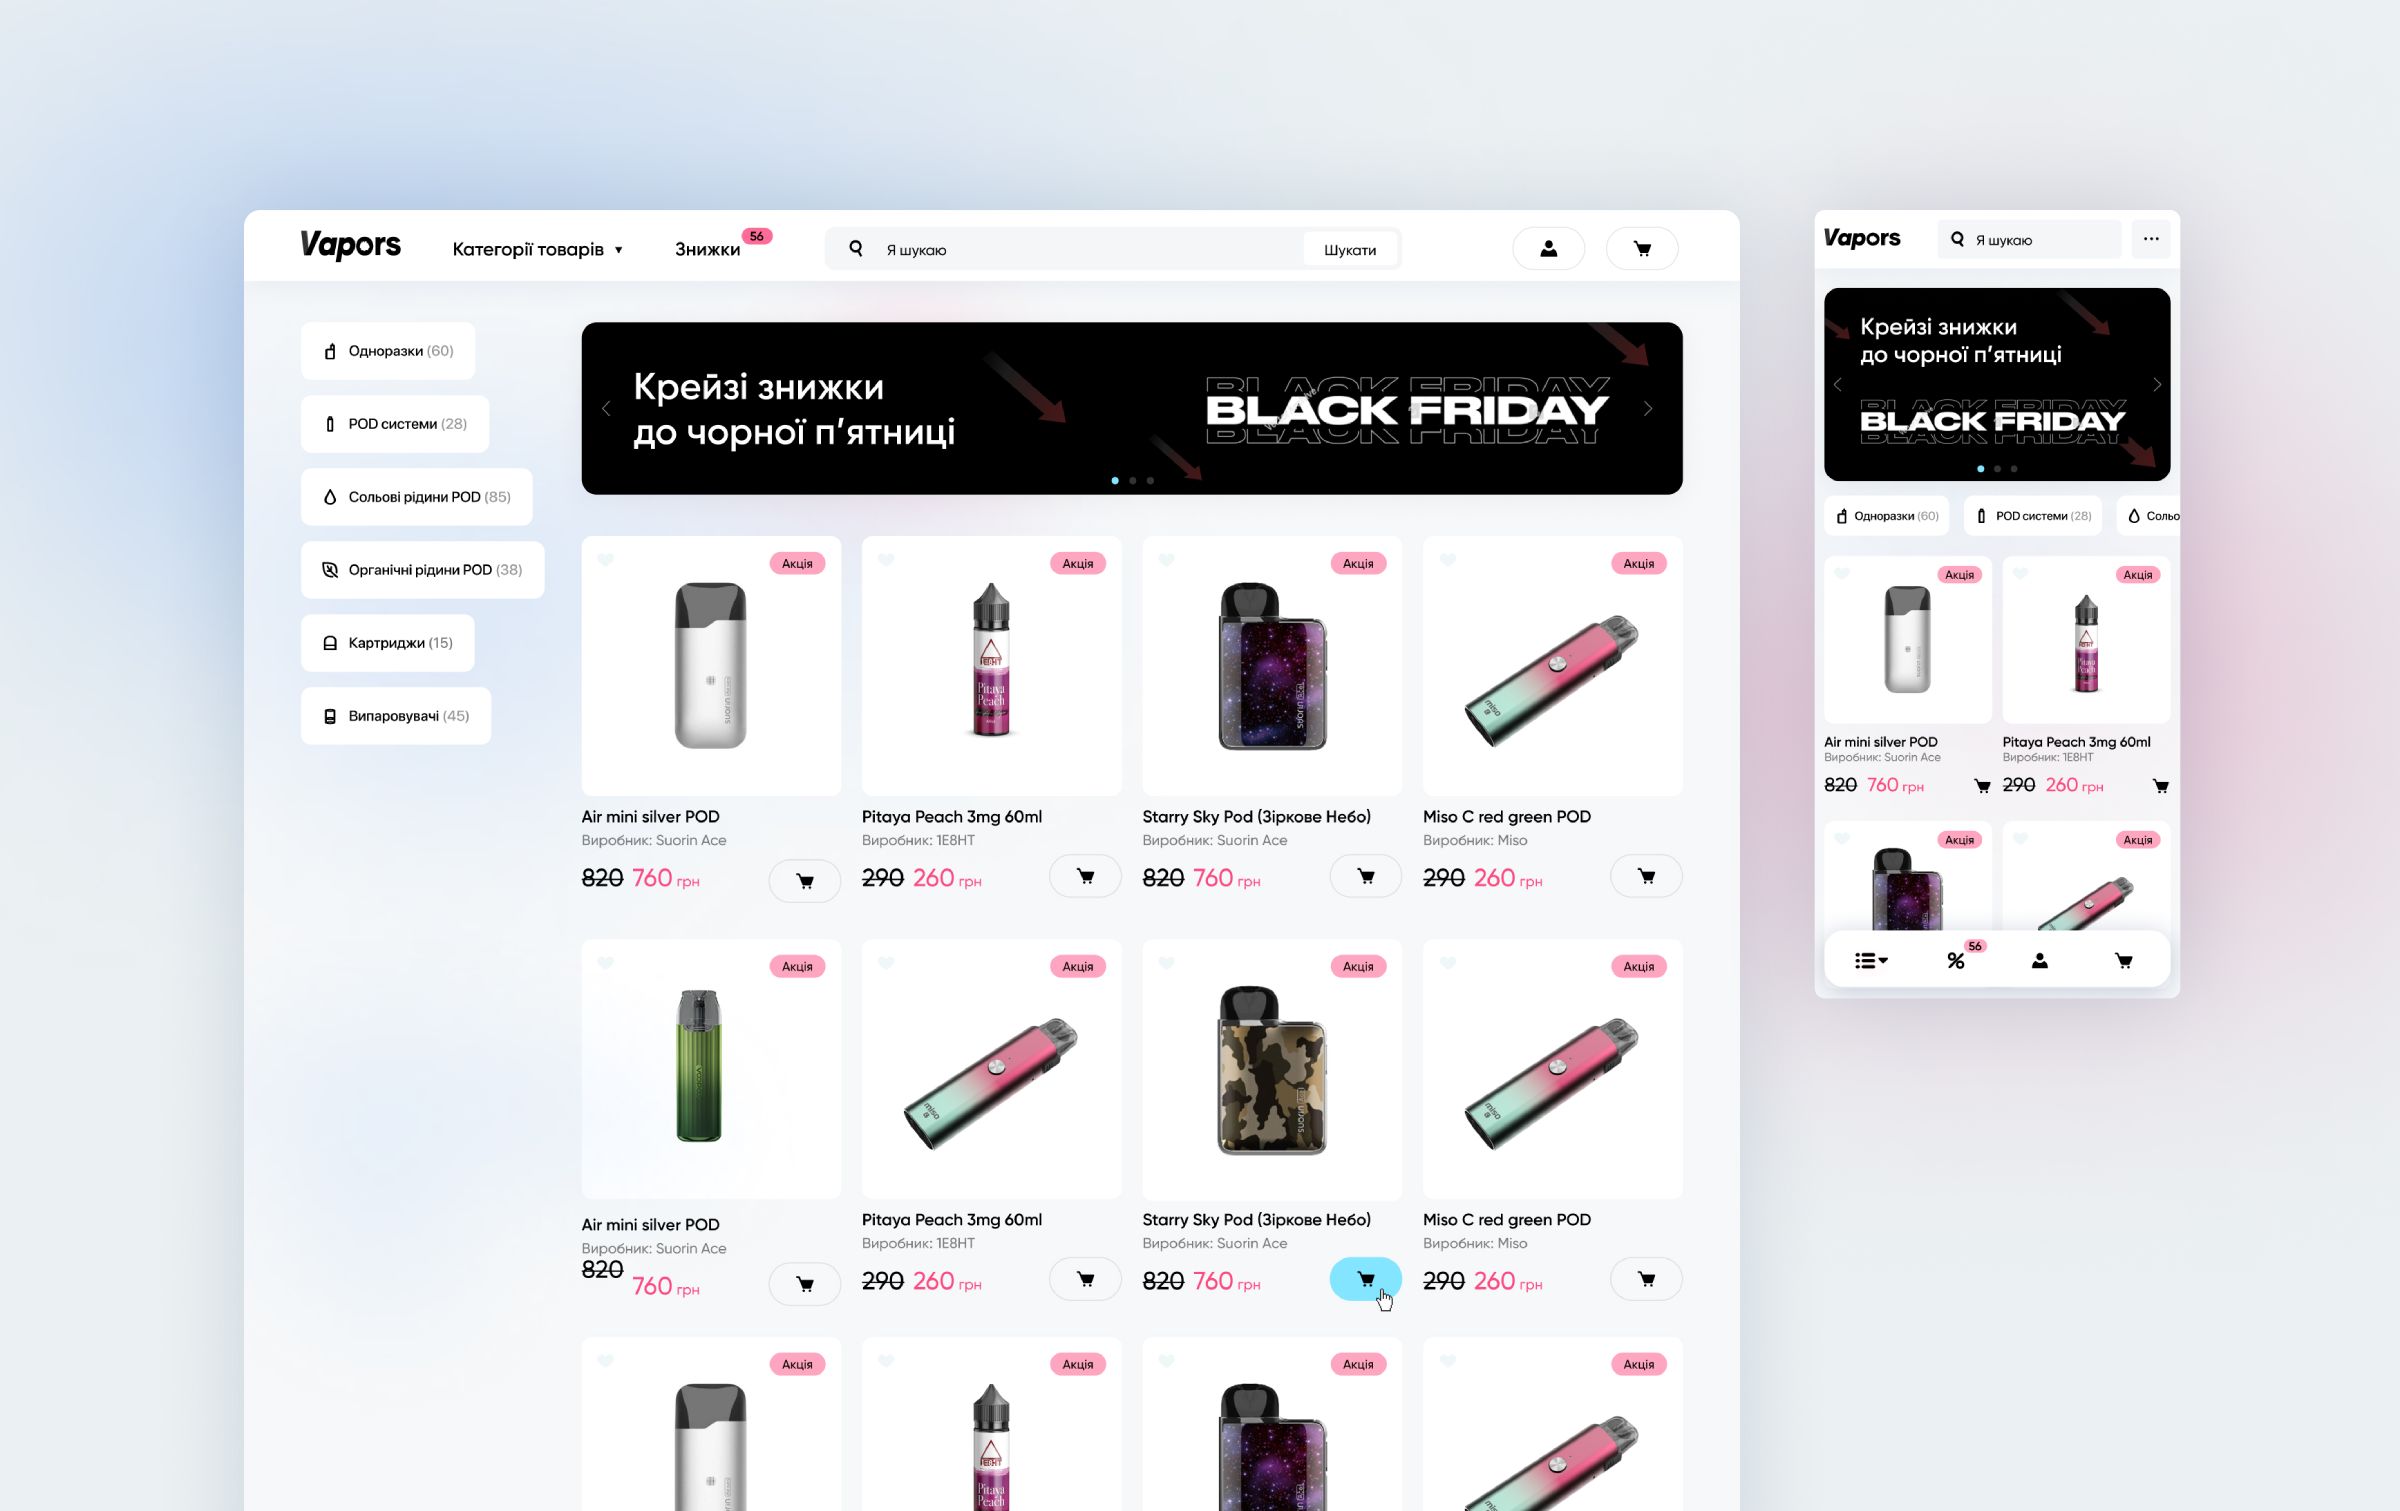
Task: Open the list menu dropdown in mobile bottom bar
Action: point(1871,961)
